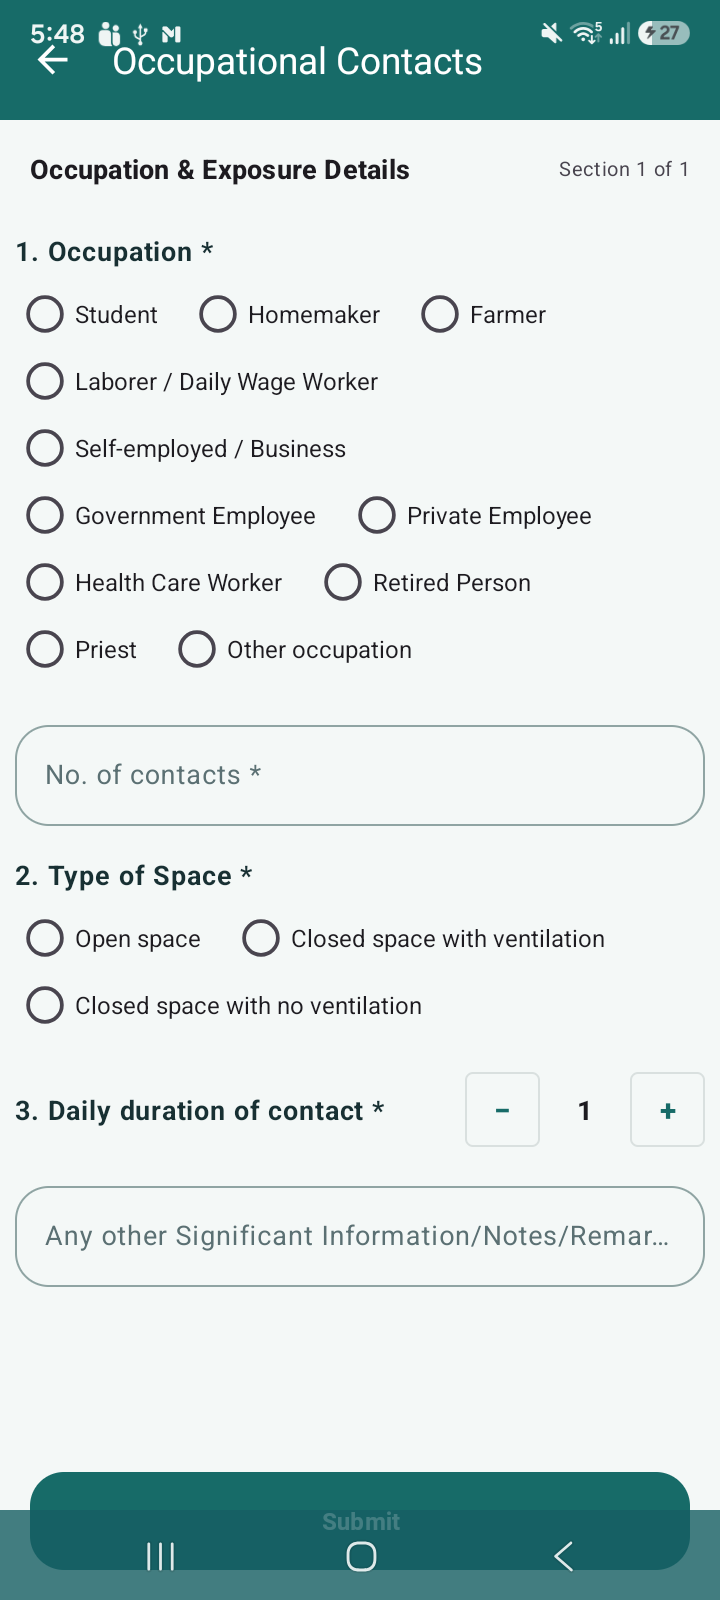Tap the Android home navigation icon
The image size is (720, 1600).
(x=361, y=1556)
